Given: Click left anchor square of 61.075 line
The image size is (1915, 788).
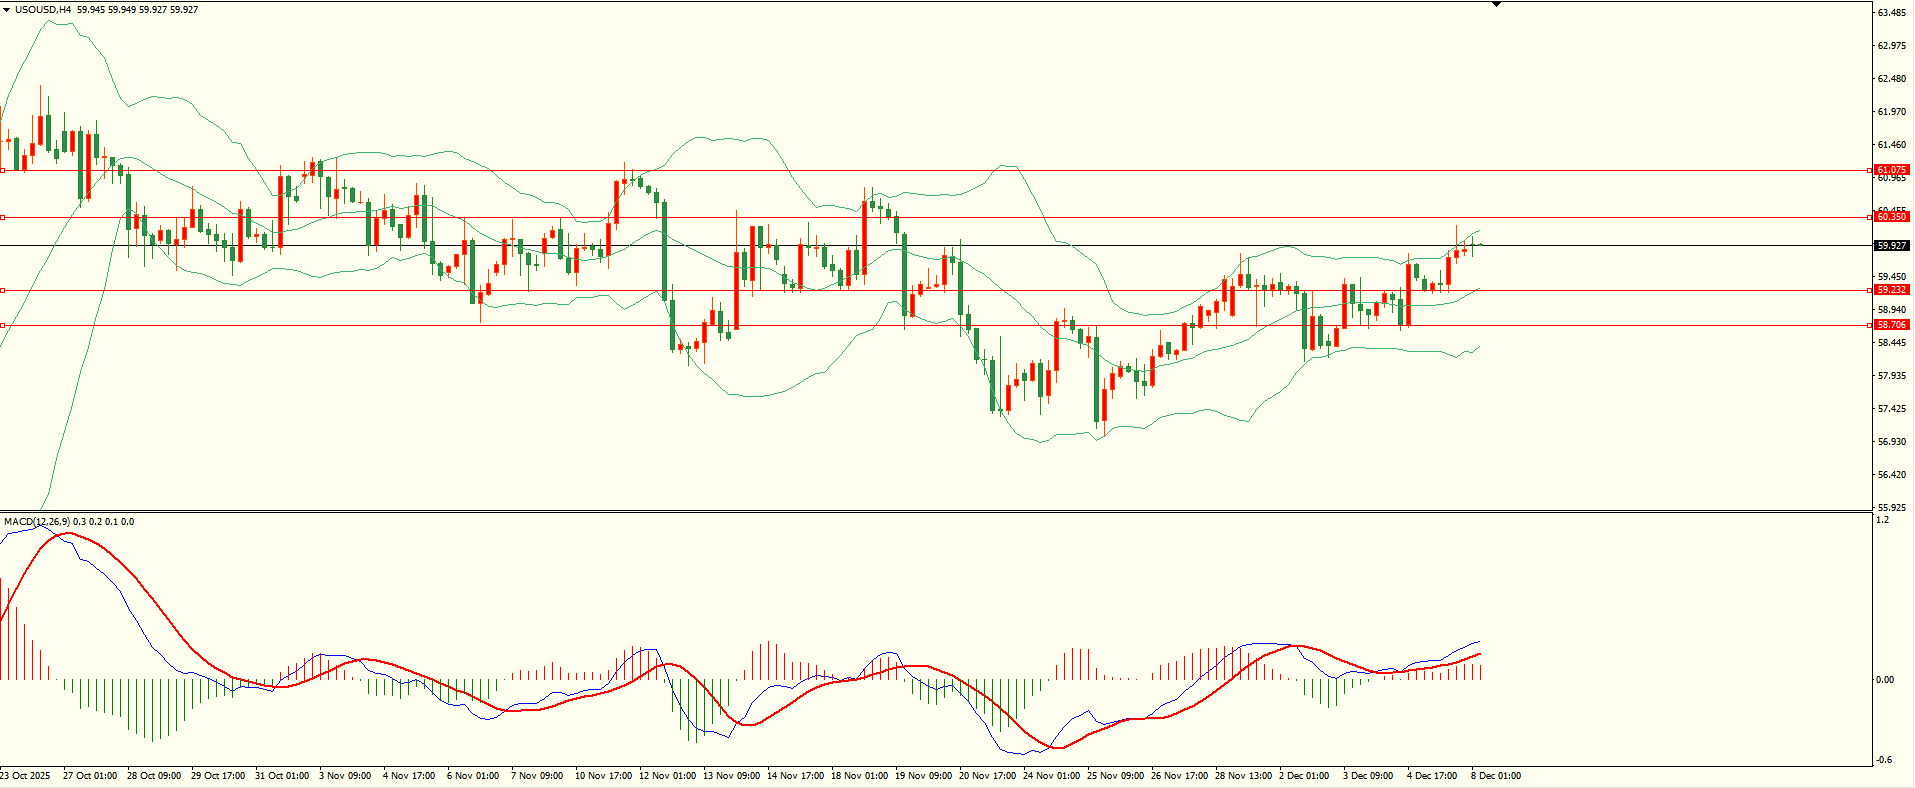Looking at the screenshot, I should pos(3,170).
